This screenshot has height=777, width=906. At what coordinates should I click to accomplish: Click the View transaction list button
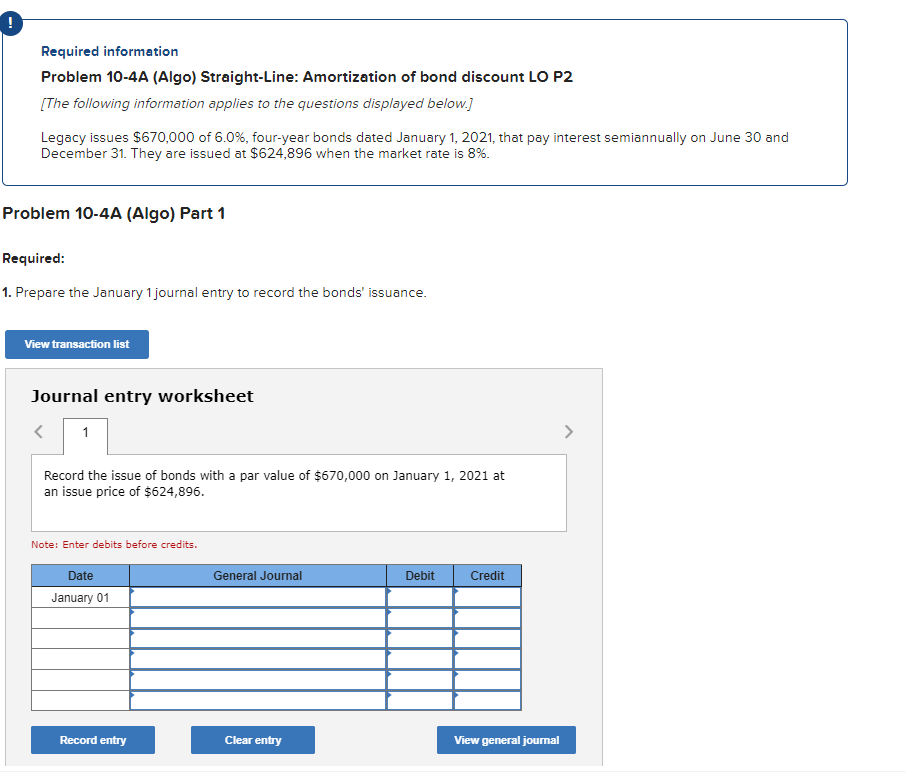[x=76, y=344]
